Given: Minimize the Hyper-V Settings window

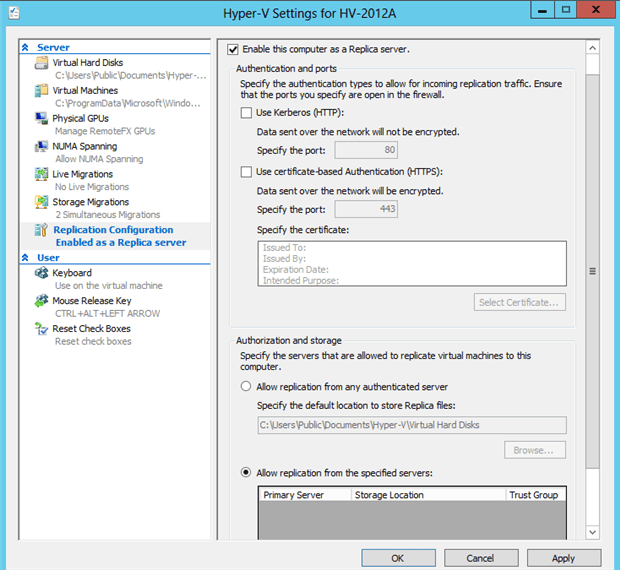Looking at the screenshot, I should click(542, 10).
